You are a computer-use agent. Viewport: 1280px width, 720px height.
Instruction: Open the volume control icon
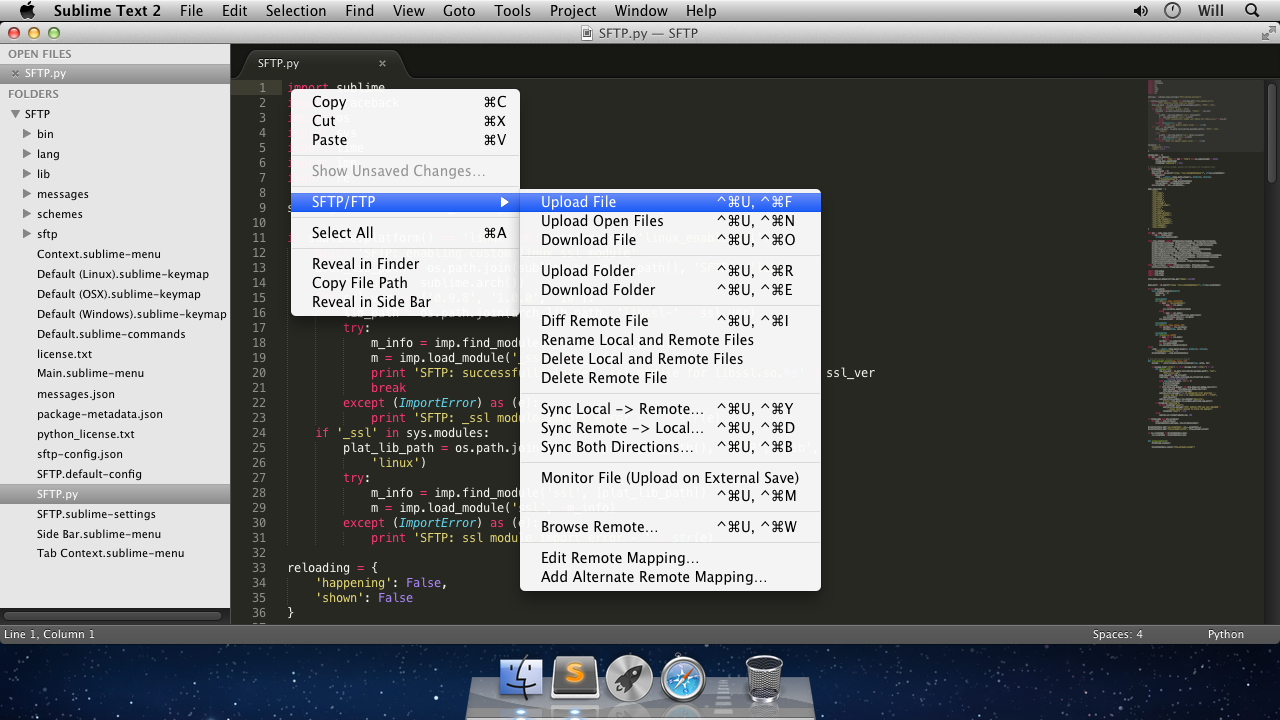[1141, 11]
